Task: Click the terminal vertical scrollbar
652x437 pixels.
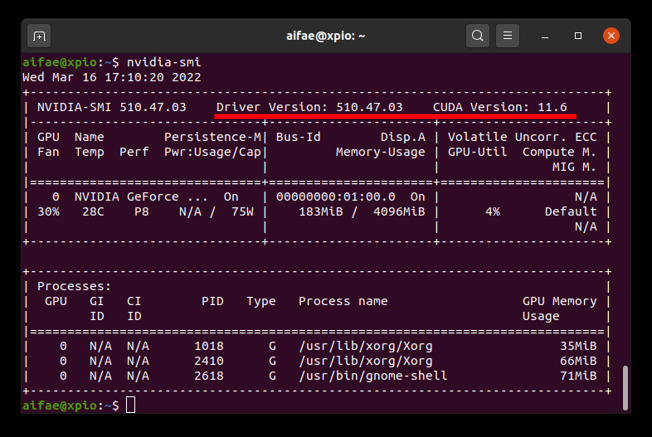Action: click(x=625, y=388)
